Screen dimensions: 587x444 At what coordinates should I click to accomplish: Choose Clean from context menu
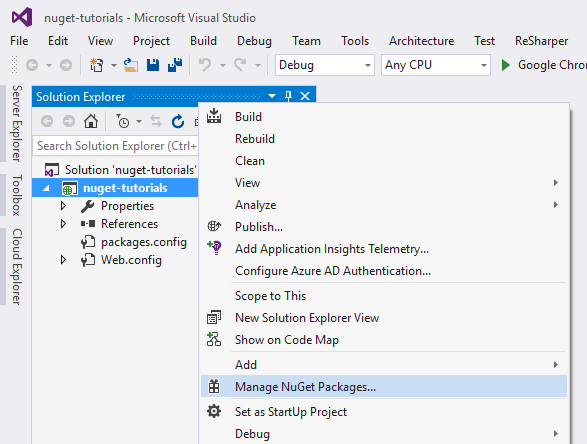click(384, 161)
